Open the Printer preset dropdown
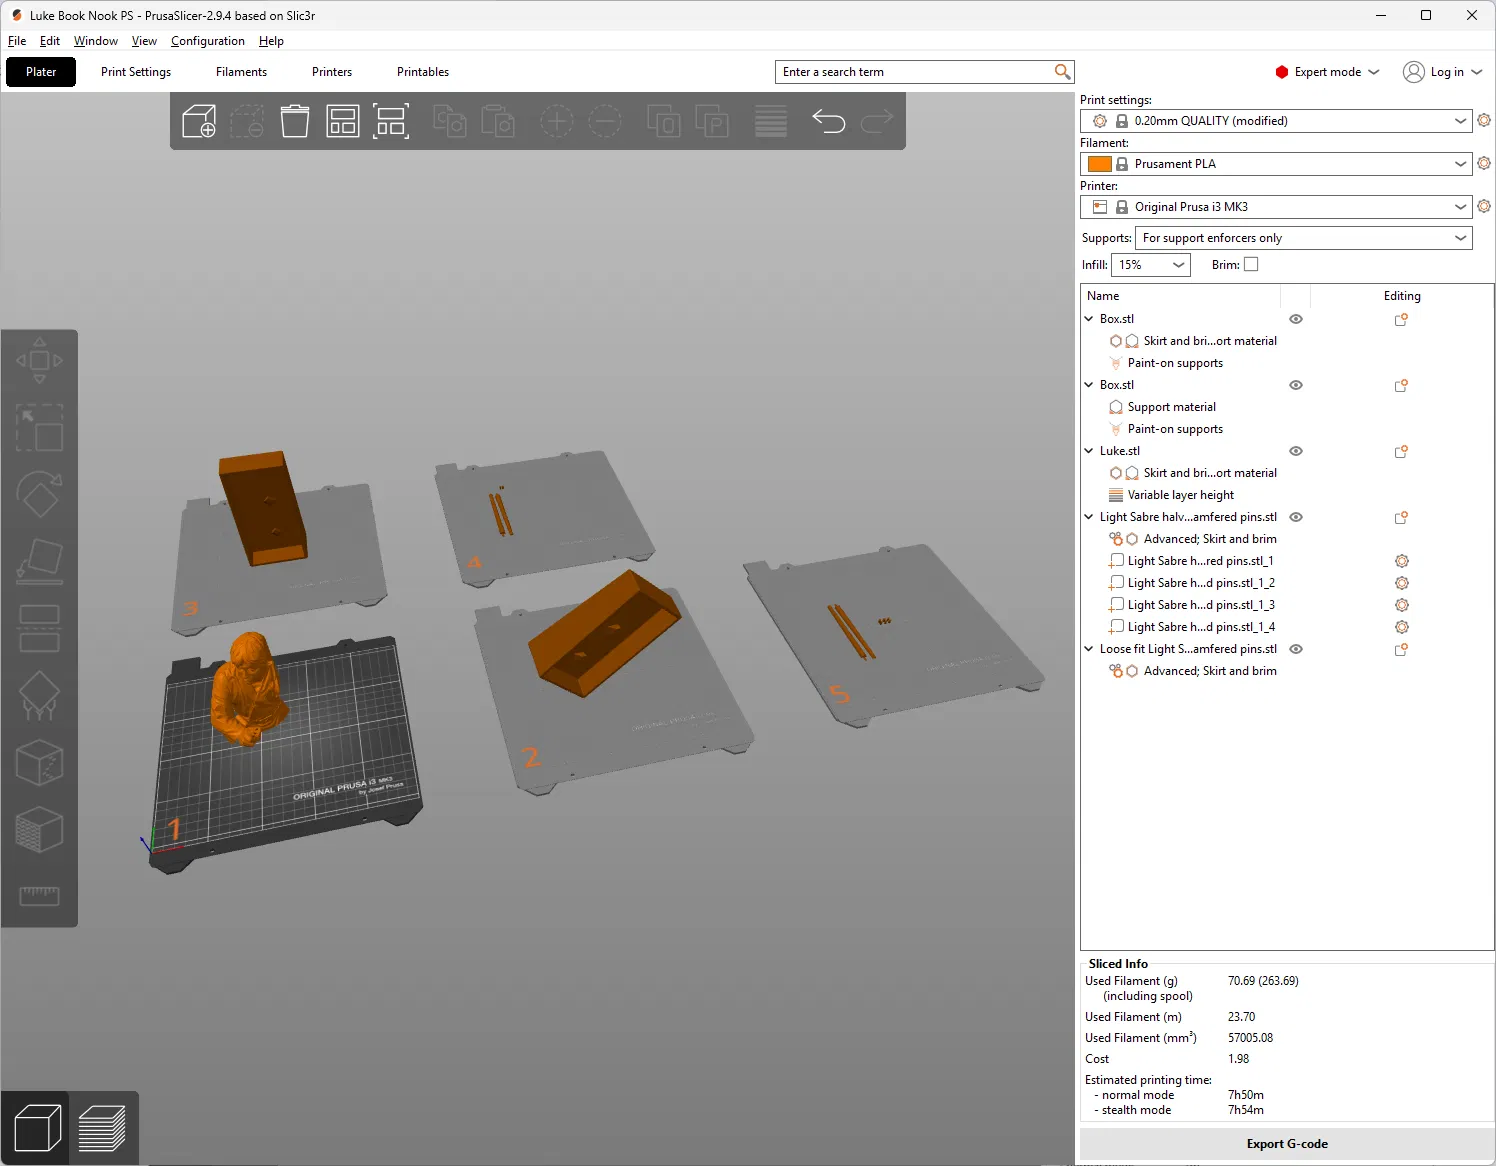 click(1276, 207)
